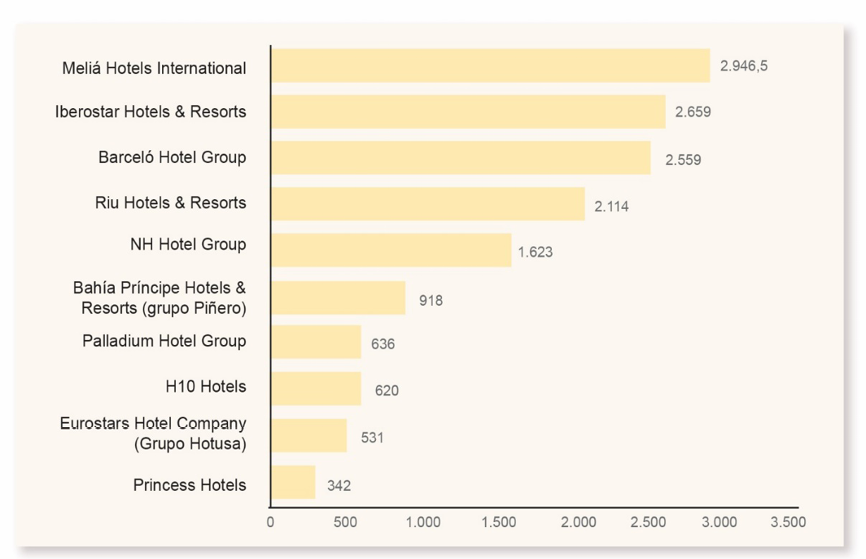Click the 342 value label

tap(339, 486)
